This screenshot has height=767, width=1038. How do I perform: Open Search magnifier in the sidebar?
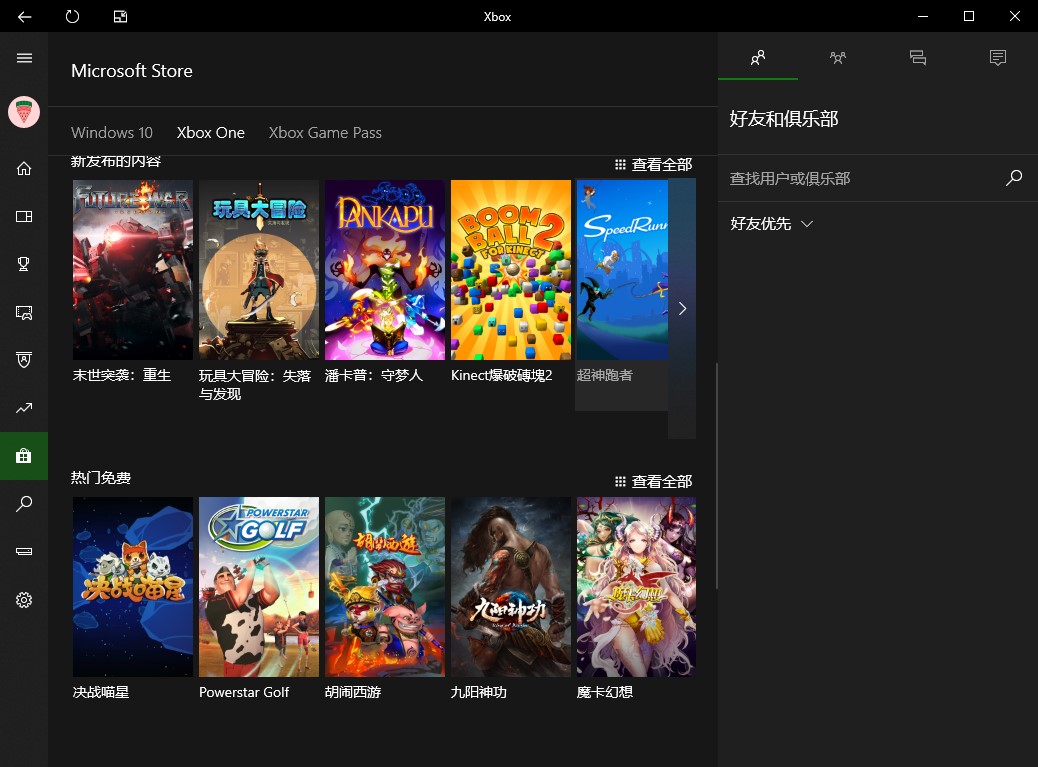coord(24,504)
